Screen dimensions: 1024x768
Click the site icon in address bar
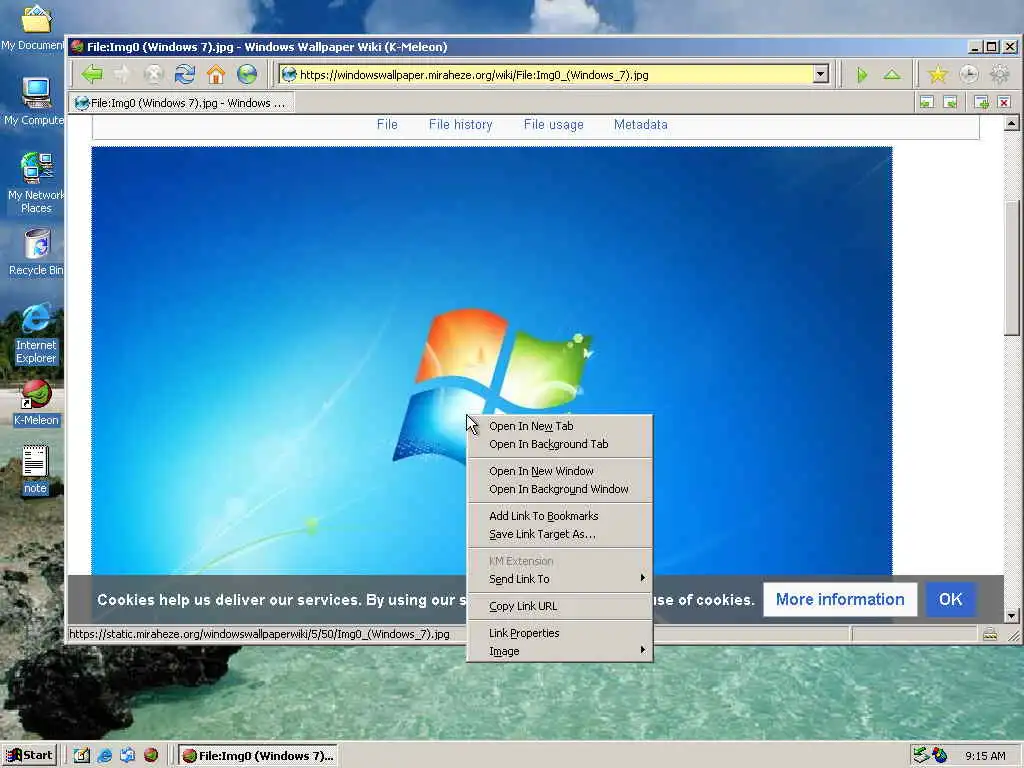(x=289, y=74)
